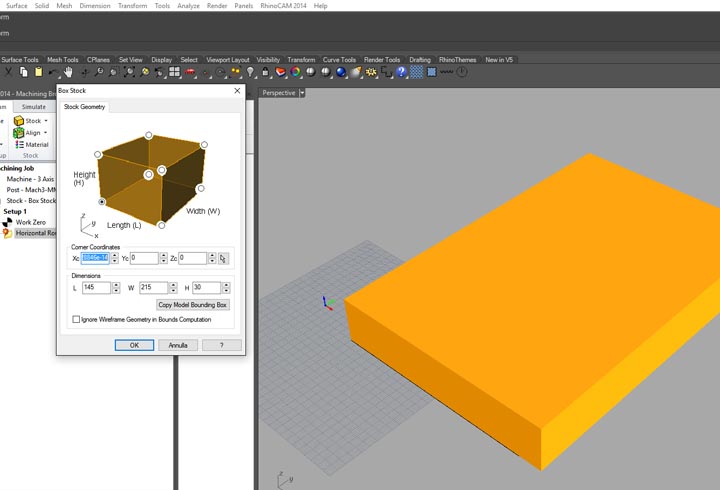Click the blue question mark Help icon

[401, 72]
